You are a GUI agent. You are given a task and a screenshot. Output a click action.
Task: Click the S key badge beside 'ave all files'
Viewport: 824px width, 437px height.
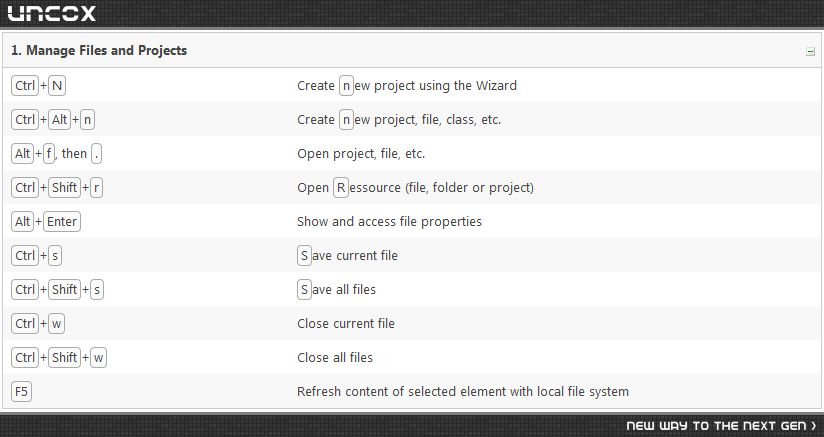coord(304,289)
